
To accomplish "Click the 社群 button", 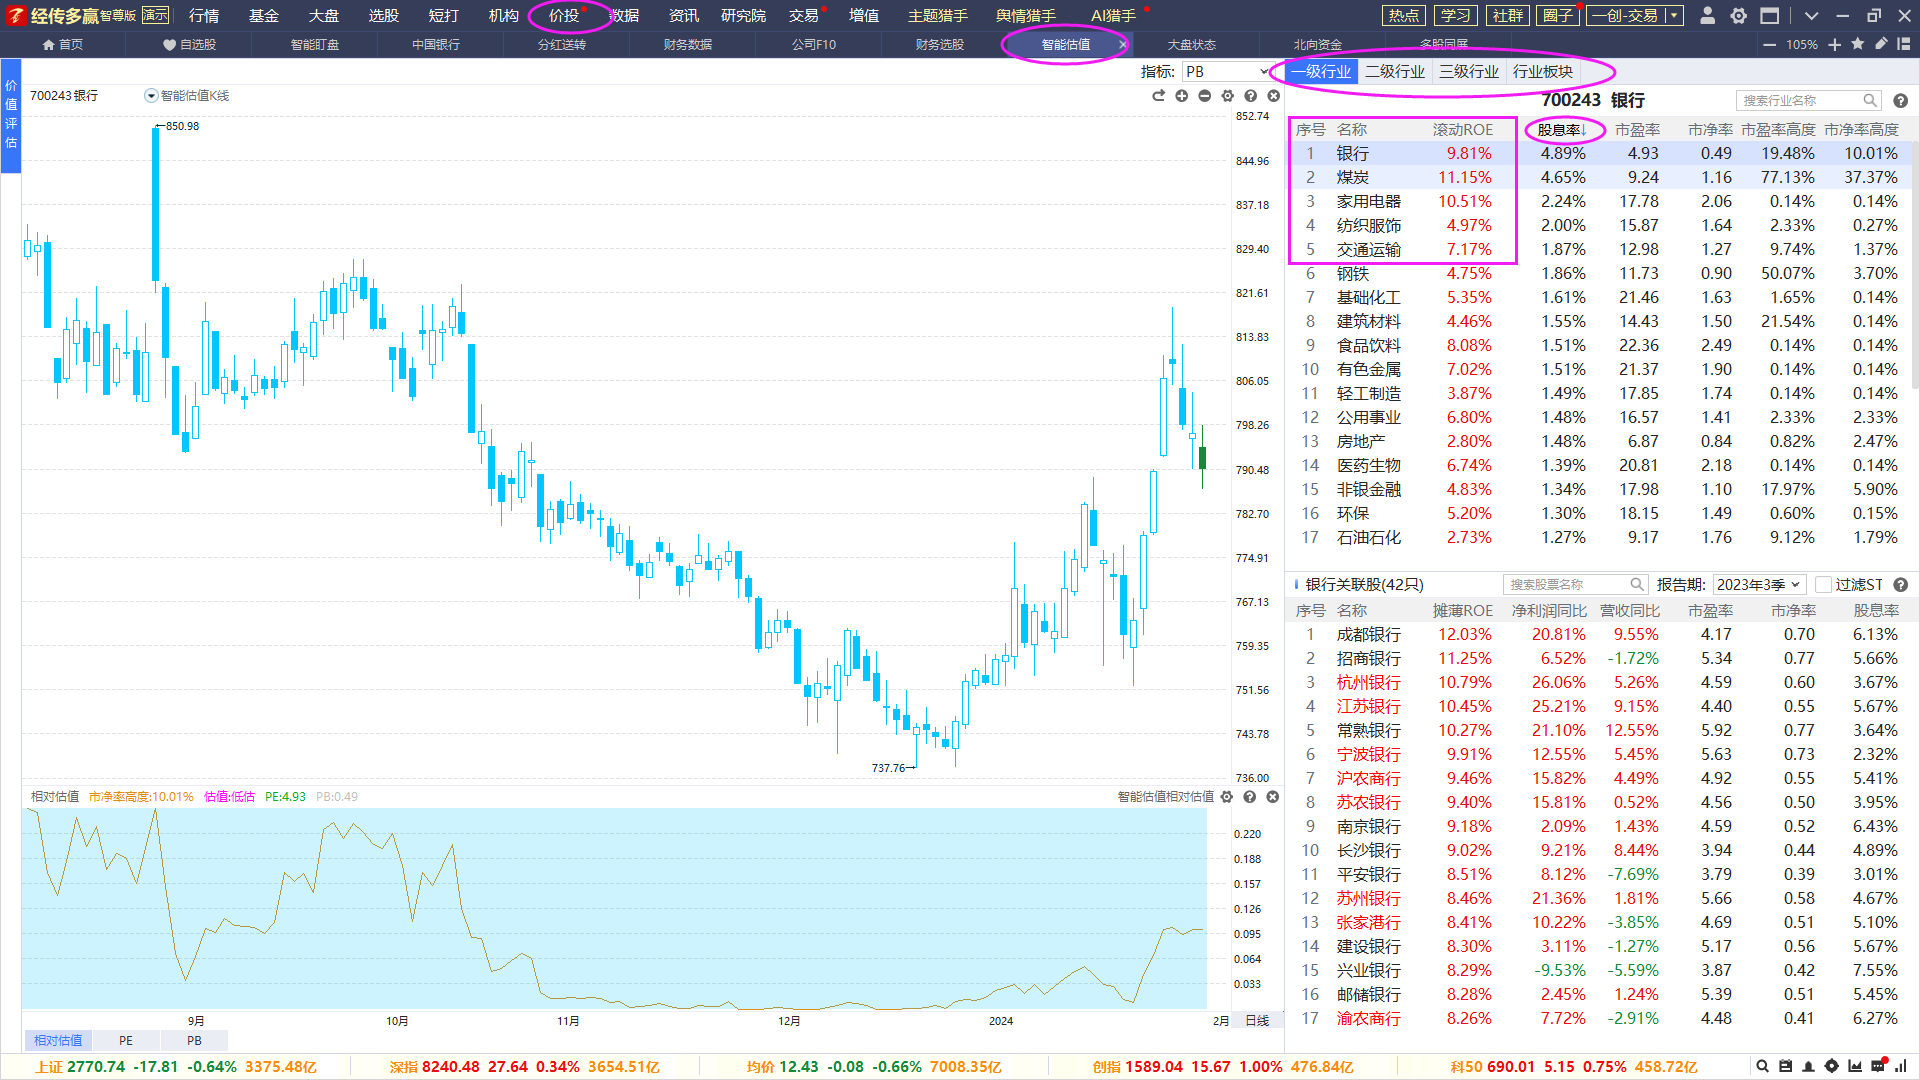I will coord(1508,15).
